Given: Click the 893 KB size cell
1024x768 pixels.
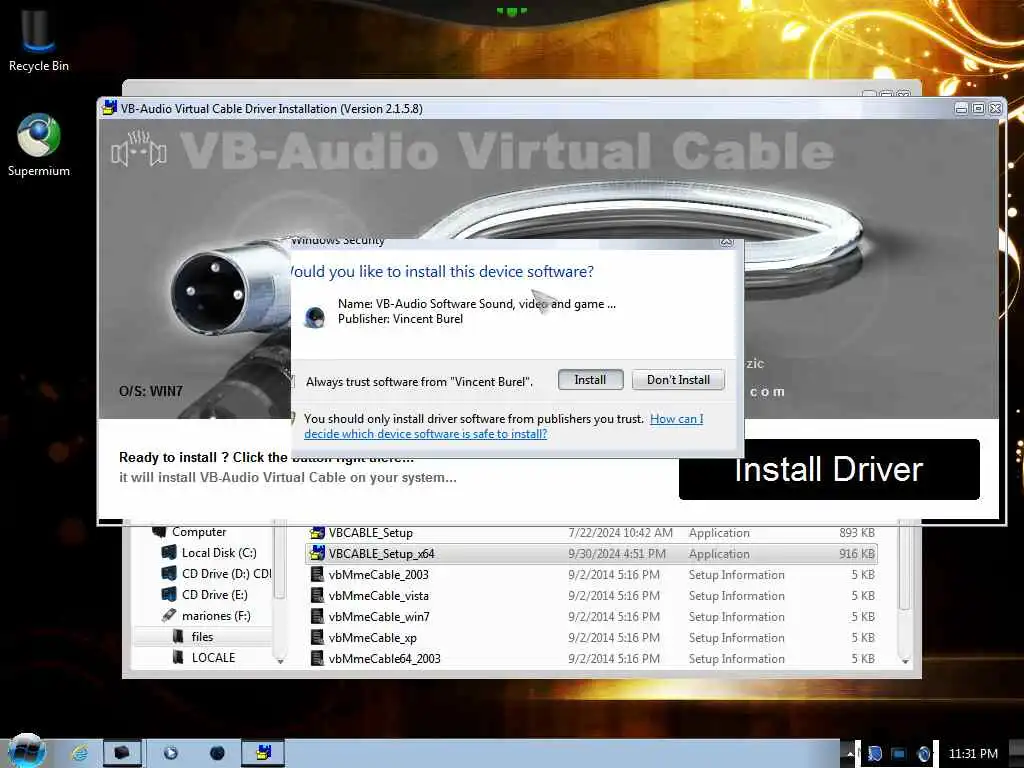Looking at the screenshot, I should pyautogui.click(x=857, y=533).
